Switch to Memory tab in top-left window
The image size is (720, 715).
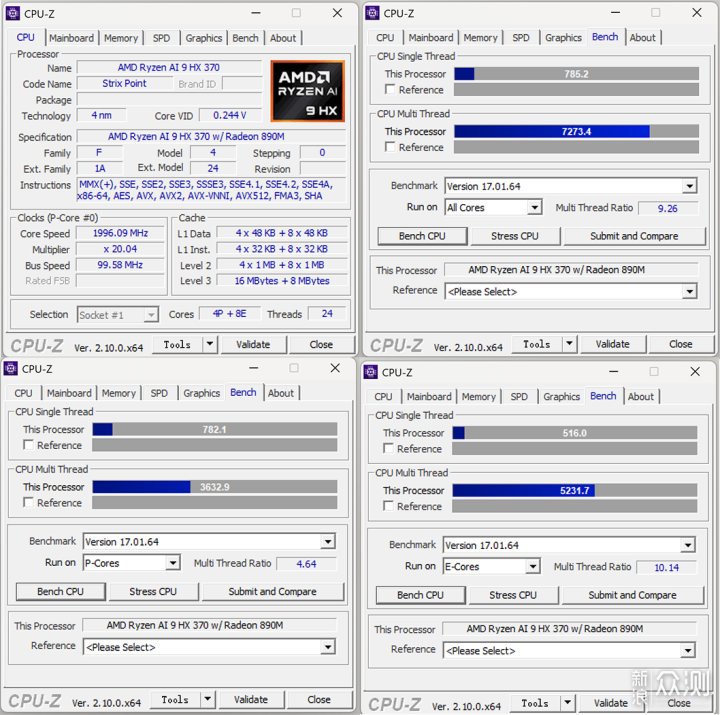pos(121,38)
